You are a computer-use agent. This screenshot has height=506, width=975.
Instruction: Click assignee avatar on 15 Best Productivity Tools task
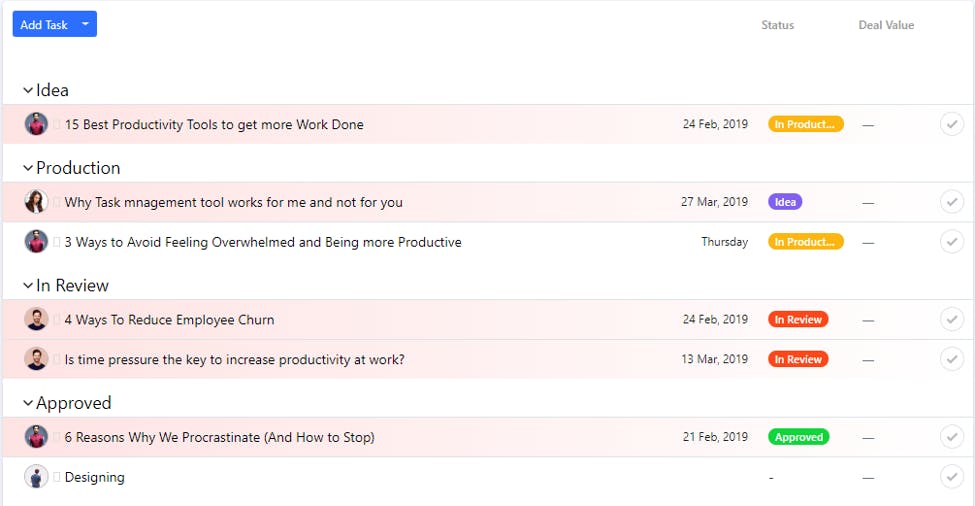point(36,125)
